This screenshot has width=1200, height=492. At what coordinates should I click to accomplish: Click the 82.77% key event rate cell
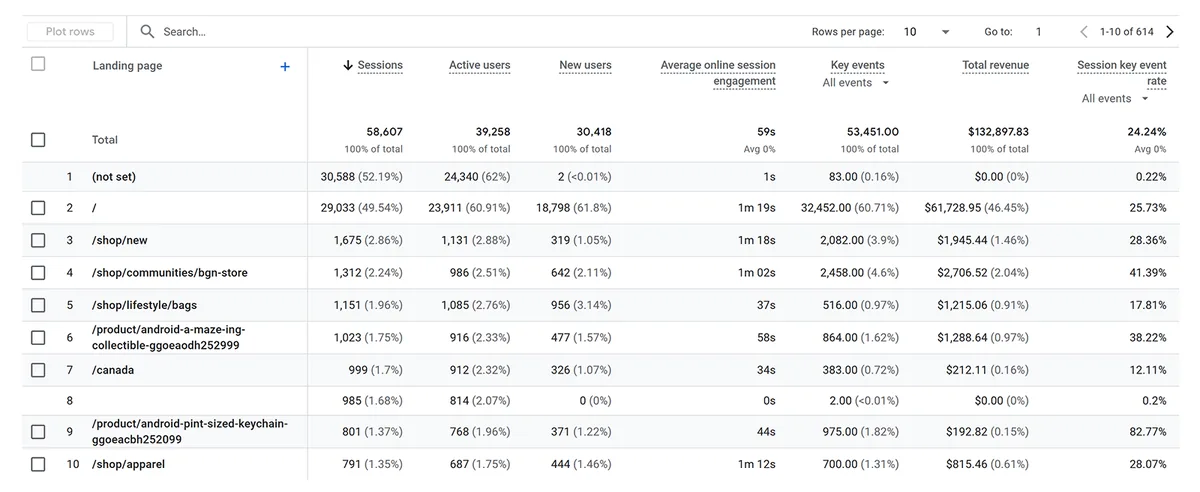tap(1145, 432)
